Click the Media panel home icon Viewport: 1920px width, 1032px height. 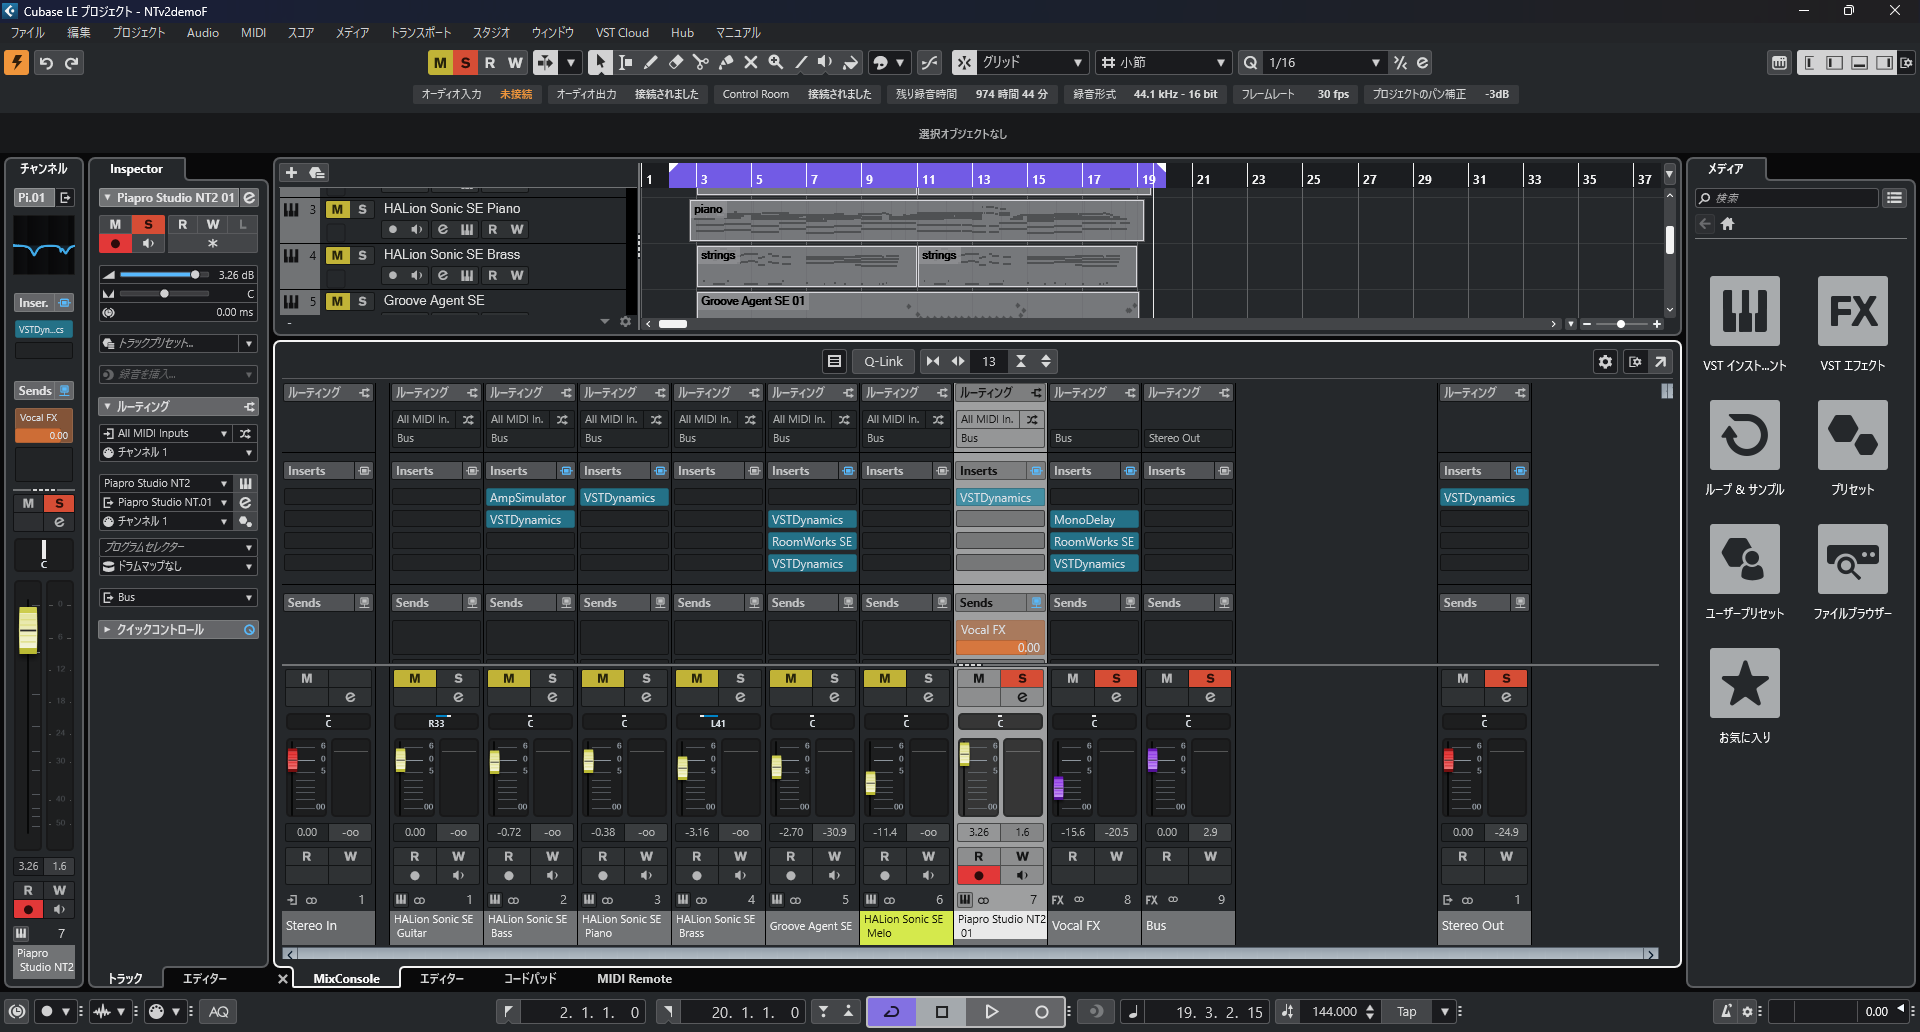click(1727, 224)
